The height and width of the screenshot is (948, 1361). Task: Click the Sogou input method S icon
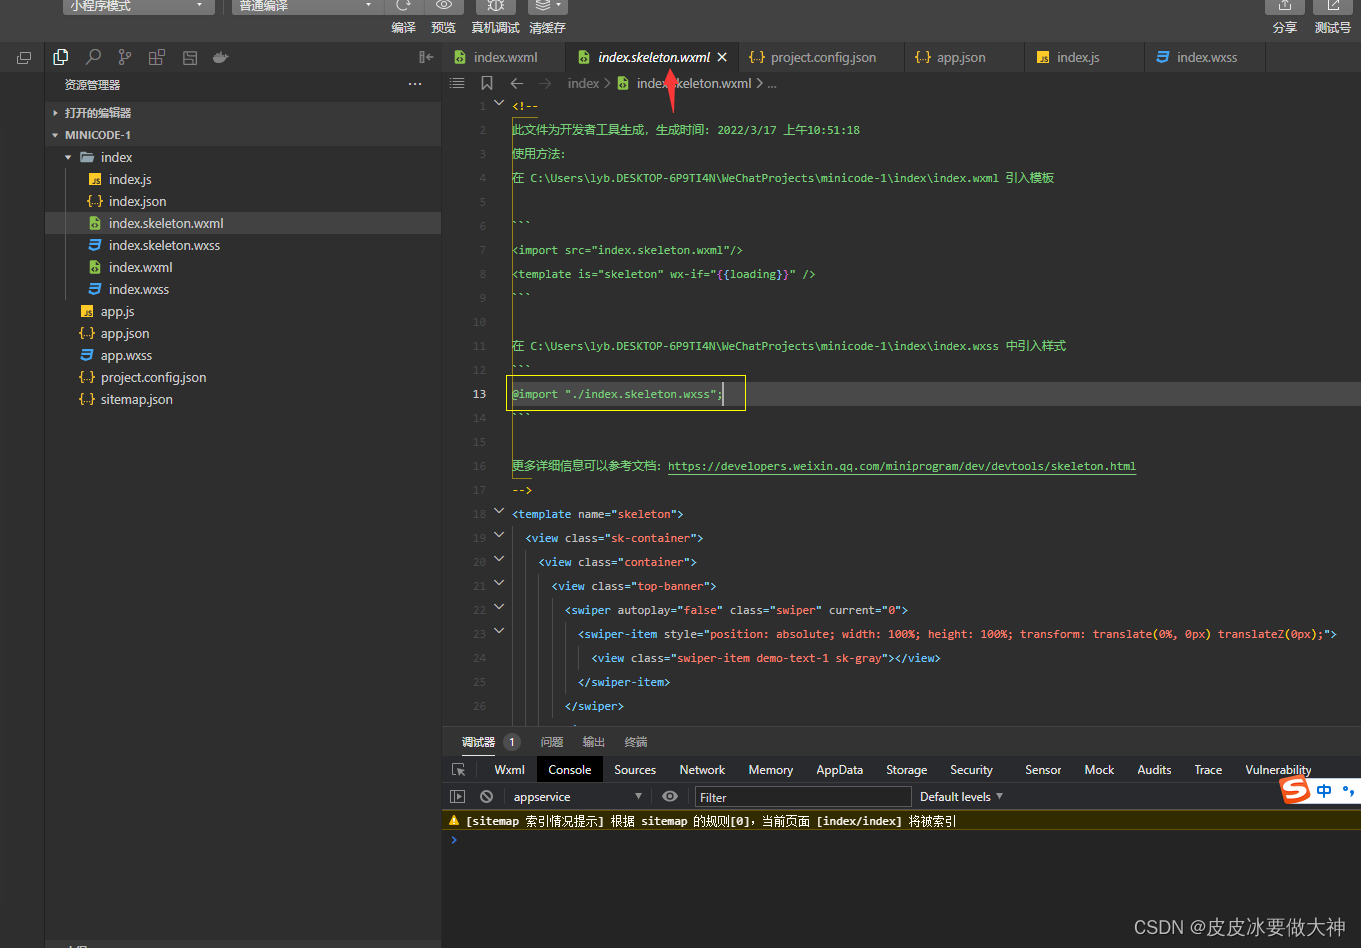click(x=1296, y=790)
